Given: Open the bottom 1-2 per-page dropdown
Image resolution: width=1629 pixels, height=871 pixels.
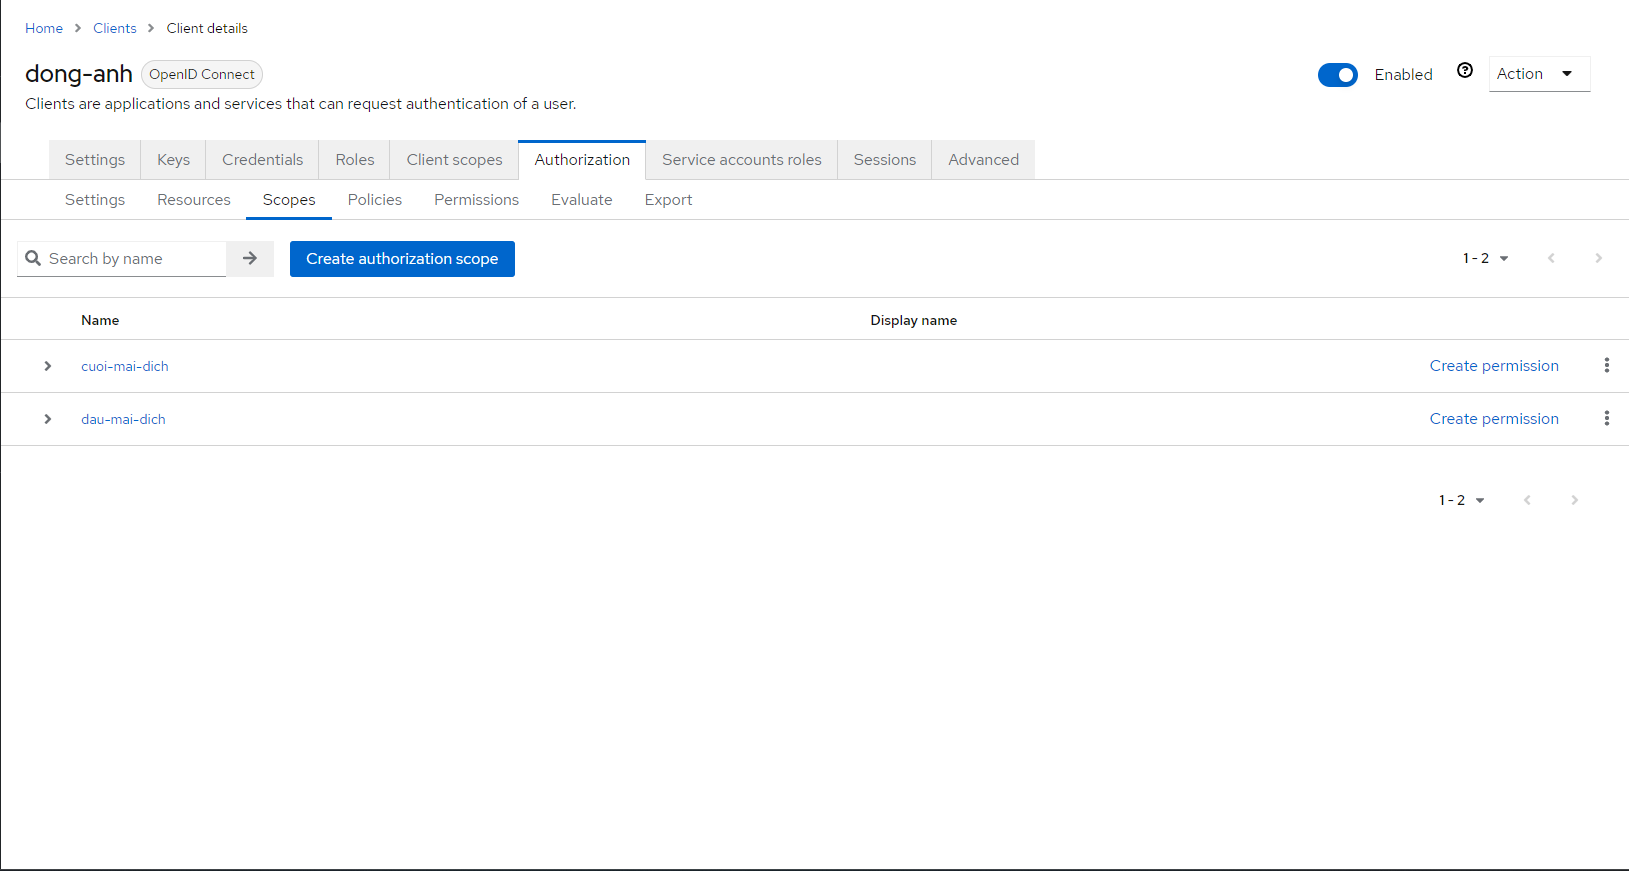Looking at the screenshot, I should click(x=1461, y=500).
